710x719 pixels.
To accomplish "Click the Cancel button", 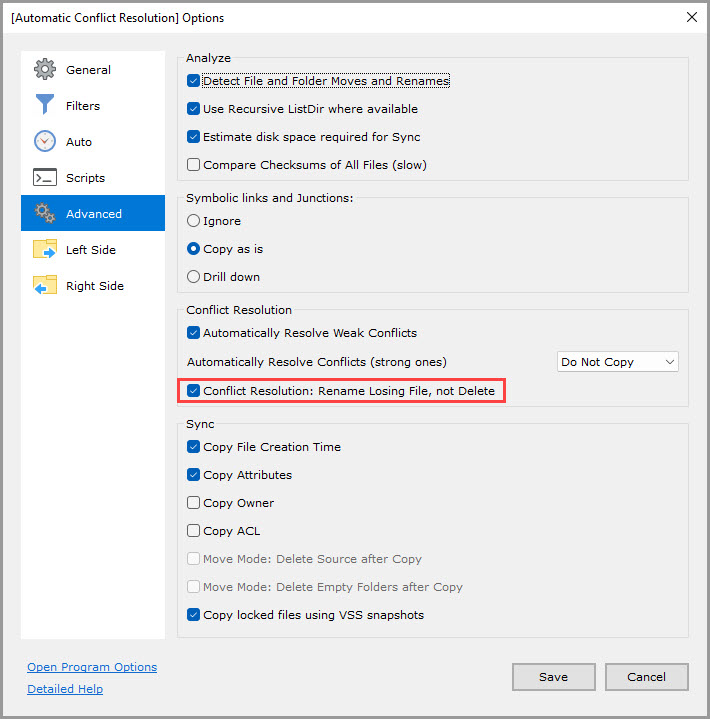I will [646, 677].
